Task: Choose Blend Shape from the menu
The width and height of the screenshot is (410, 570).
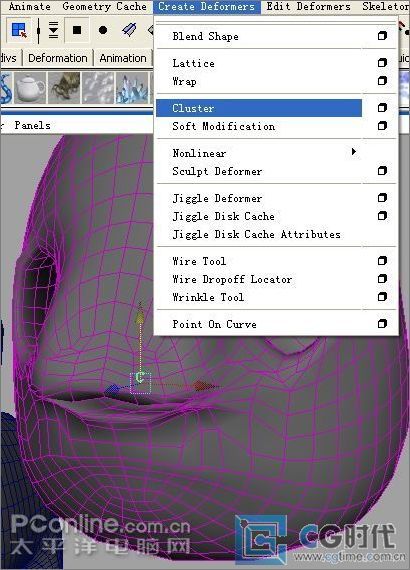Action: [205, 36]
